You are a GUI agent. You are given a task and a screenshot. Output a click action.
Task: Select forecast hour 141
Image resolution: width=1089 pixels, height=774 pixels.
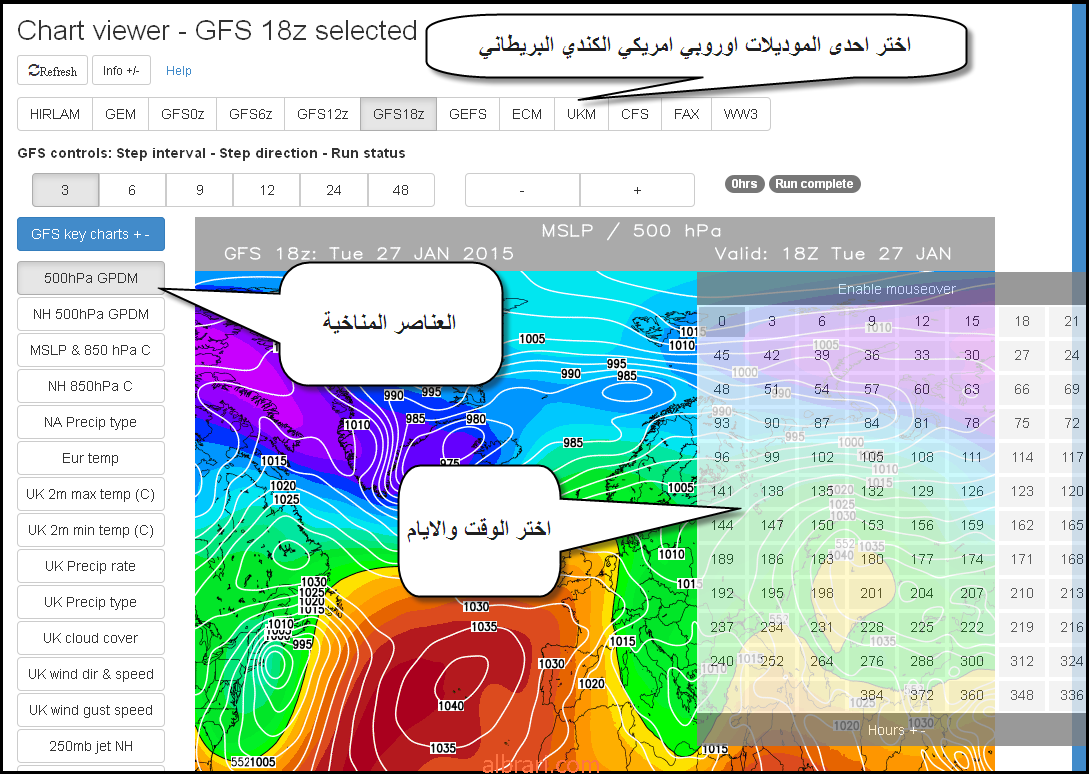pyautogui.click(x=722, y=491)
